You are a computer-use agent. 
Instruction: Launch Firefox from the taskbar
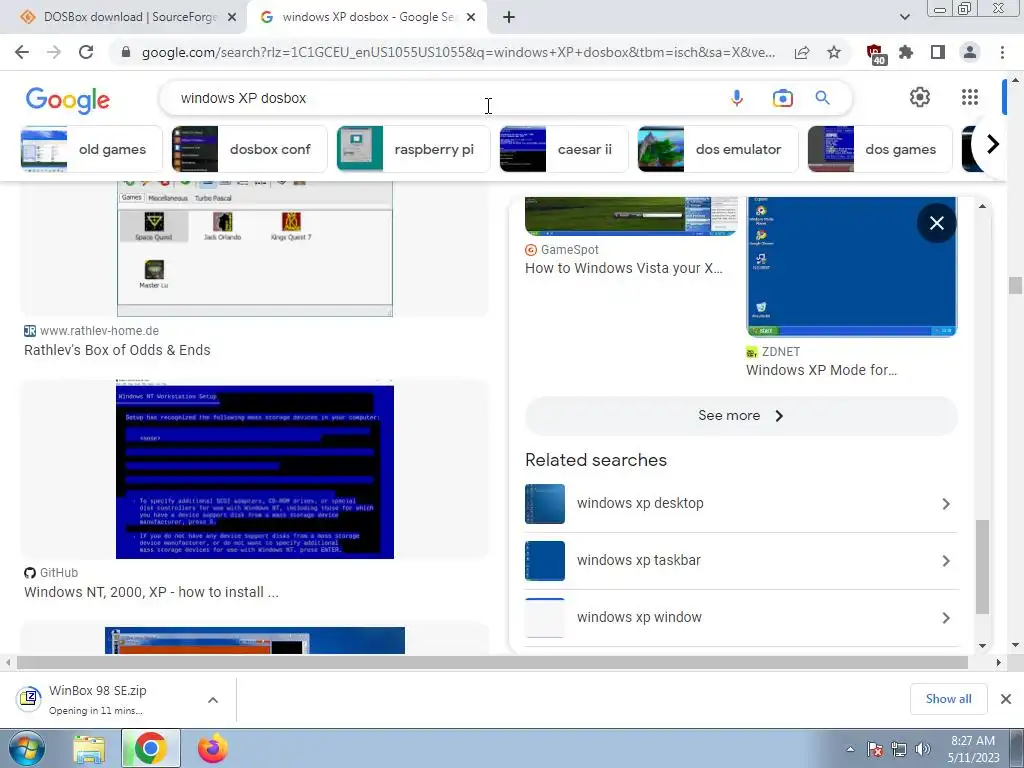click(212, 748)
